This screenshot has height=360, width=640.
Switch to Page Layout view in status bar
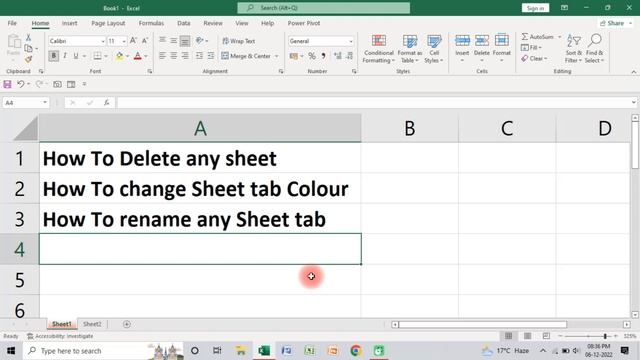point(527,336)
